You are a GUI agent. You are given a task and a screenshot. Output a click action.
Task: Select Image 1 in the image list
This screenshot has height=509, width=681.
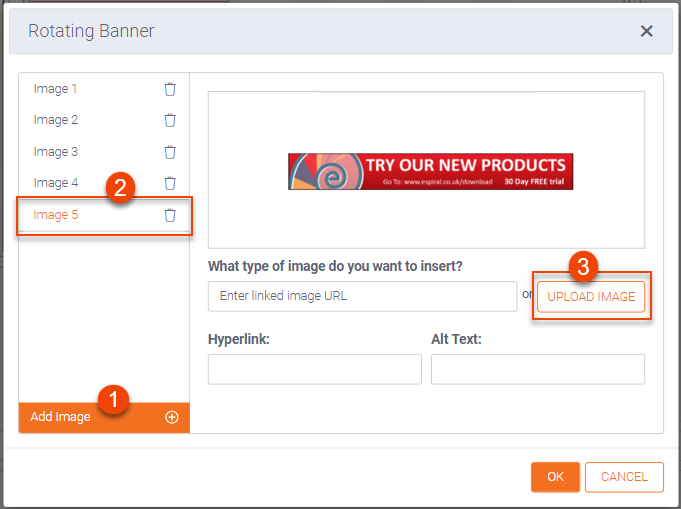click(x=56, y=89)
